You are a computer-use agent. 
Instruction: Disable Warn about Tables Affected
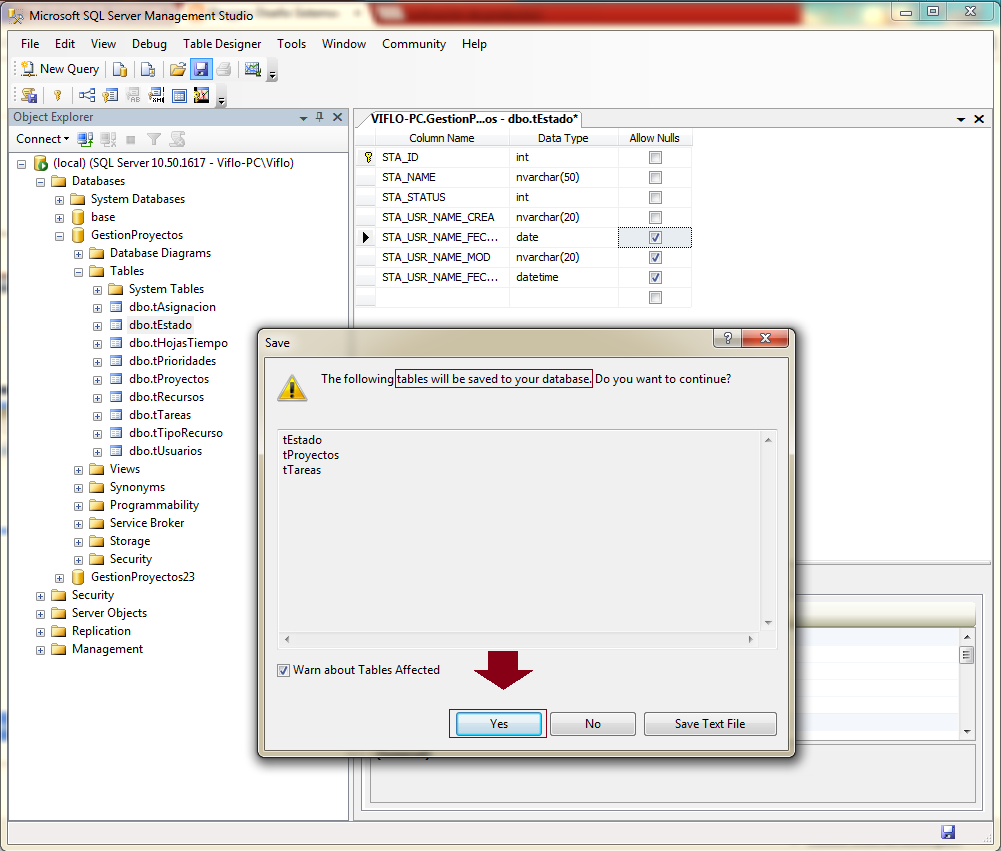[283, 670]
